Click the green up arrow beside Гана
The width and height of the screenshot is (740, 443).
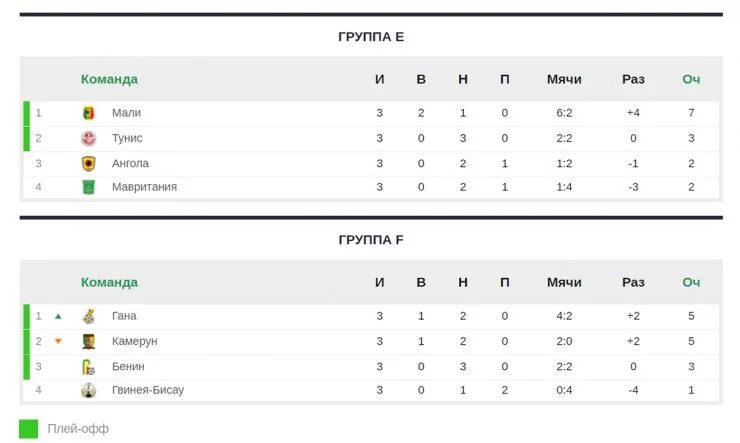pos(58,316)
